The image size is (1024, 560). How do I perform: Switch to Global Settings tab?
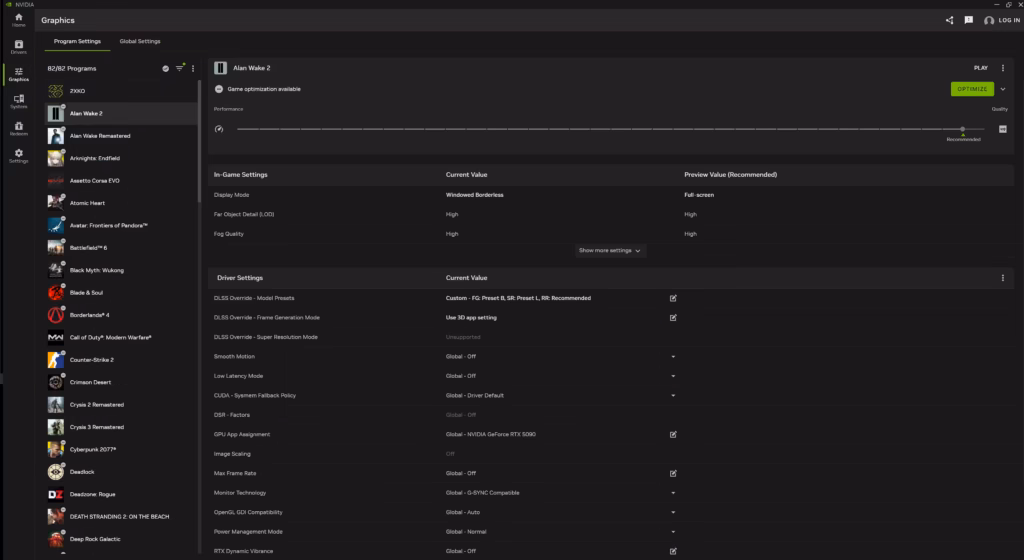pos(140,41)
